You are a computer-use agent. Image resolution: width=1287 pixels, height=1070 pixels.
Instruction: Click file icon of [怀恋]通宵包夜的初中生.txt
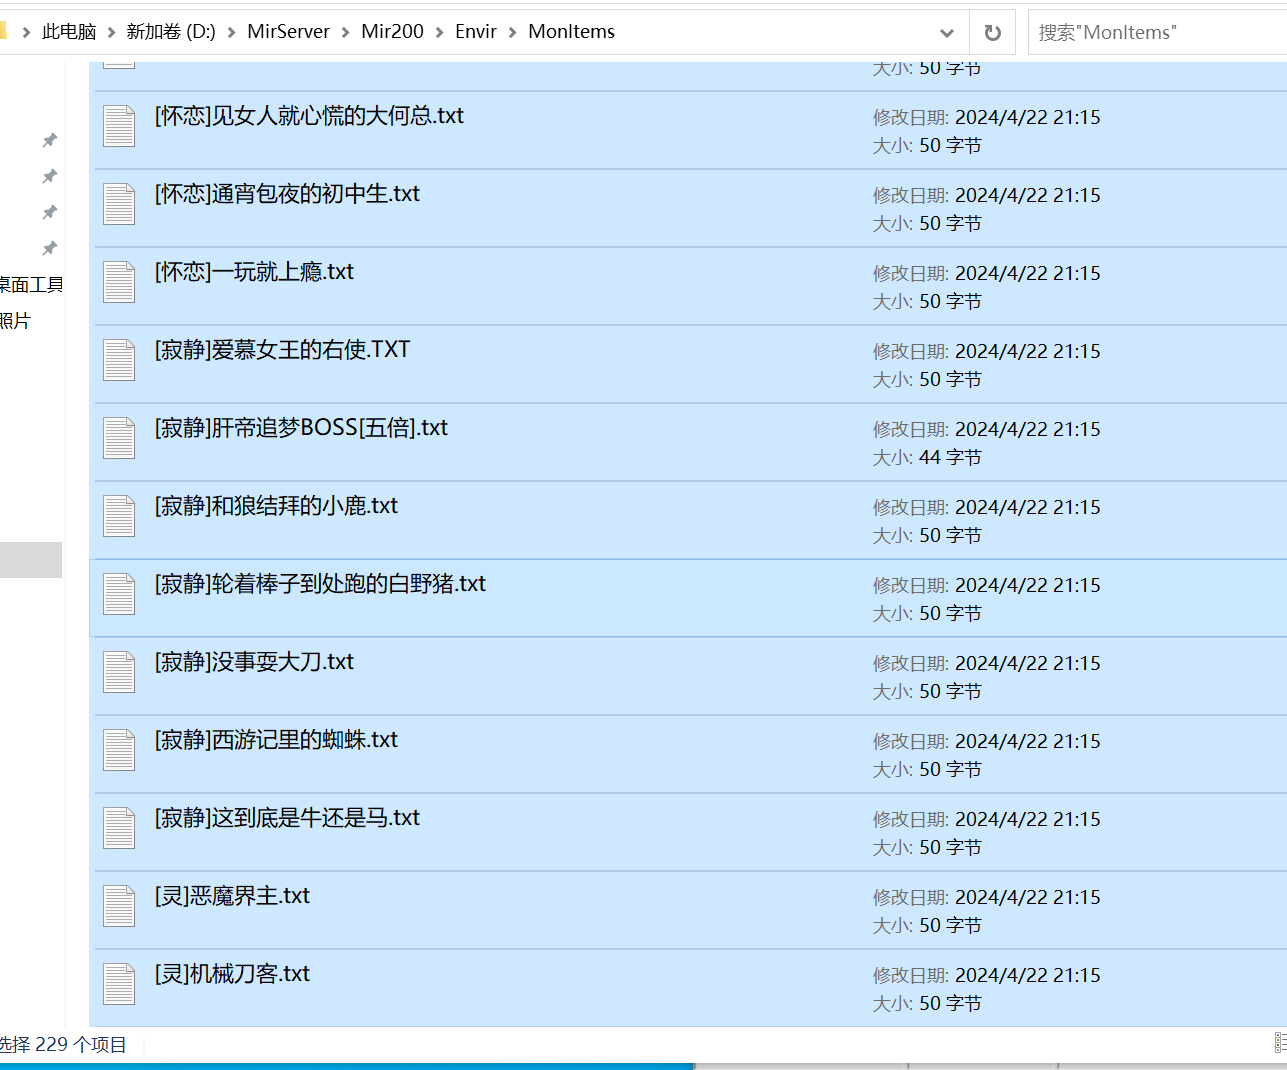(x=119, y=204)
